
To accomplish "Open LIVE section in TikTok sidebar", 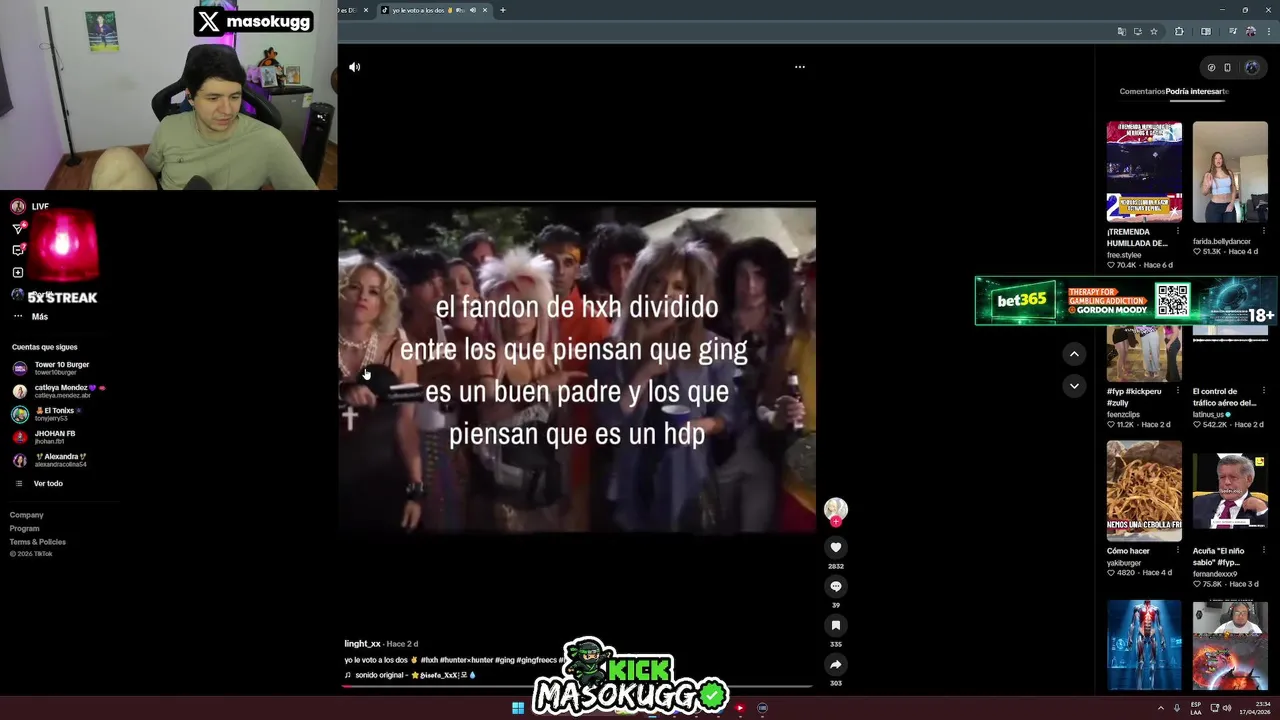I will (30, 207).
